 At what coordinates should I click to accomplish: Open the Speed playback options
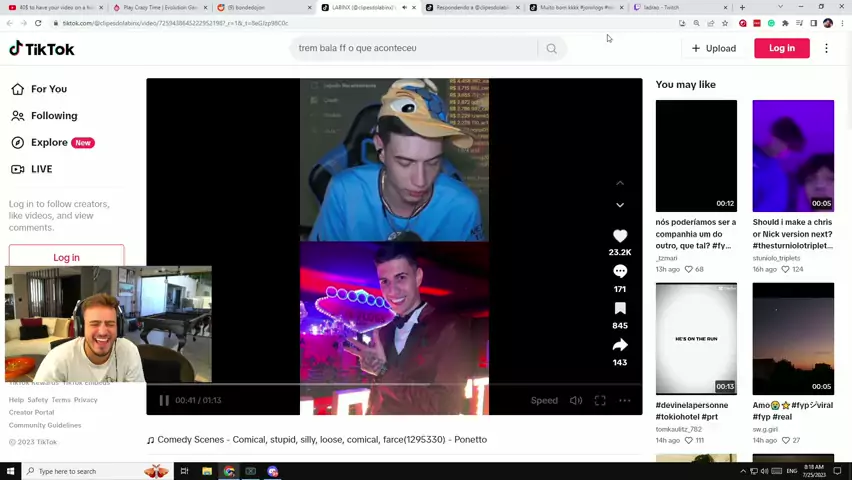pyautogui.click(x=544, y=400)
